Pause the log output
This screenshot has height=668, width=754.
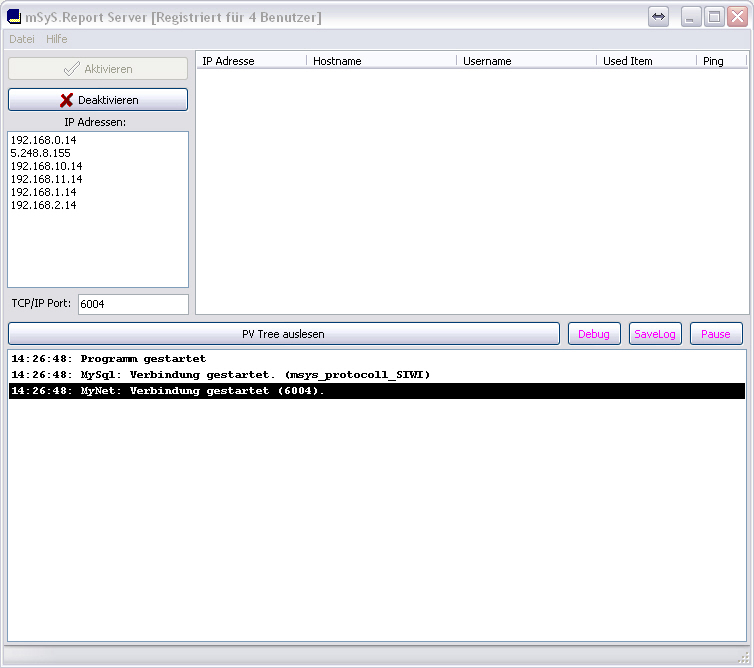[x=715, y=334]
